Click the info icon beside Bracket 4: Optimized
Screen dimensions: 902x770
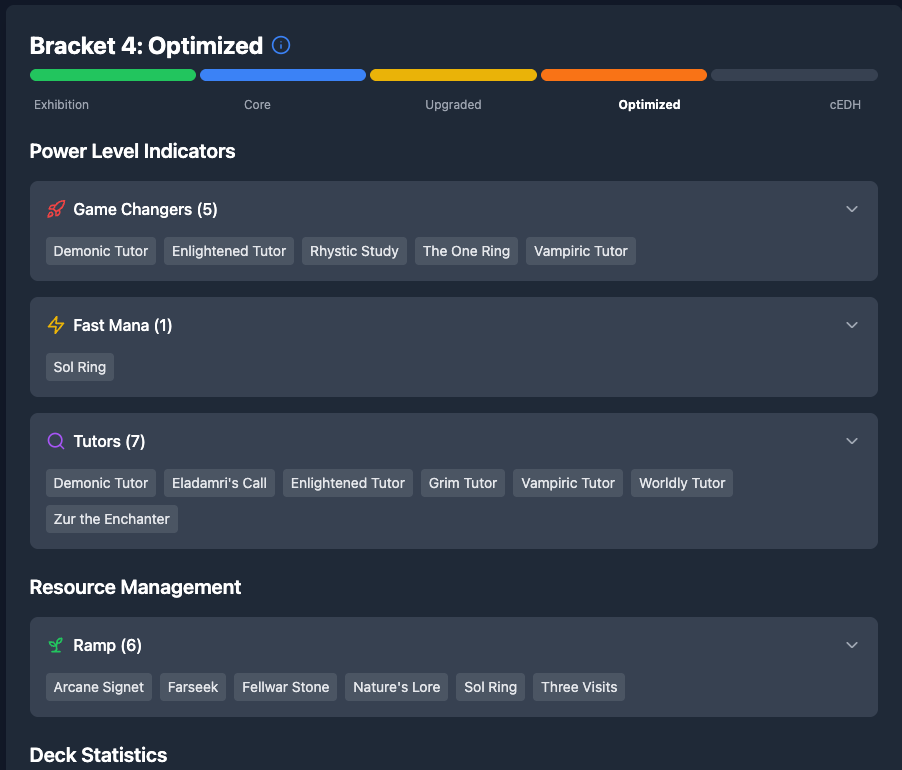click(x=281, y=45)
